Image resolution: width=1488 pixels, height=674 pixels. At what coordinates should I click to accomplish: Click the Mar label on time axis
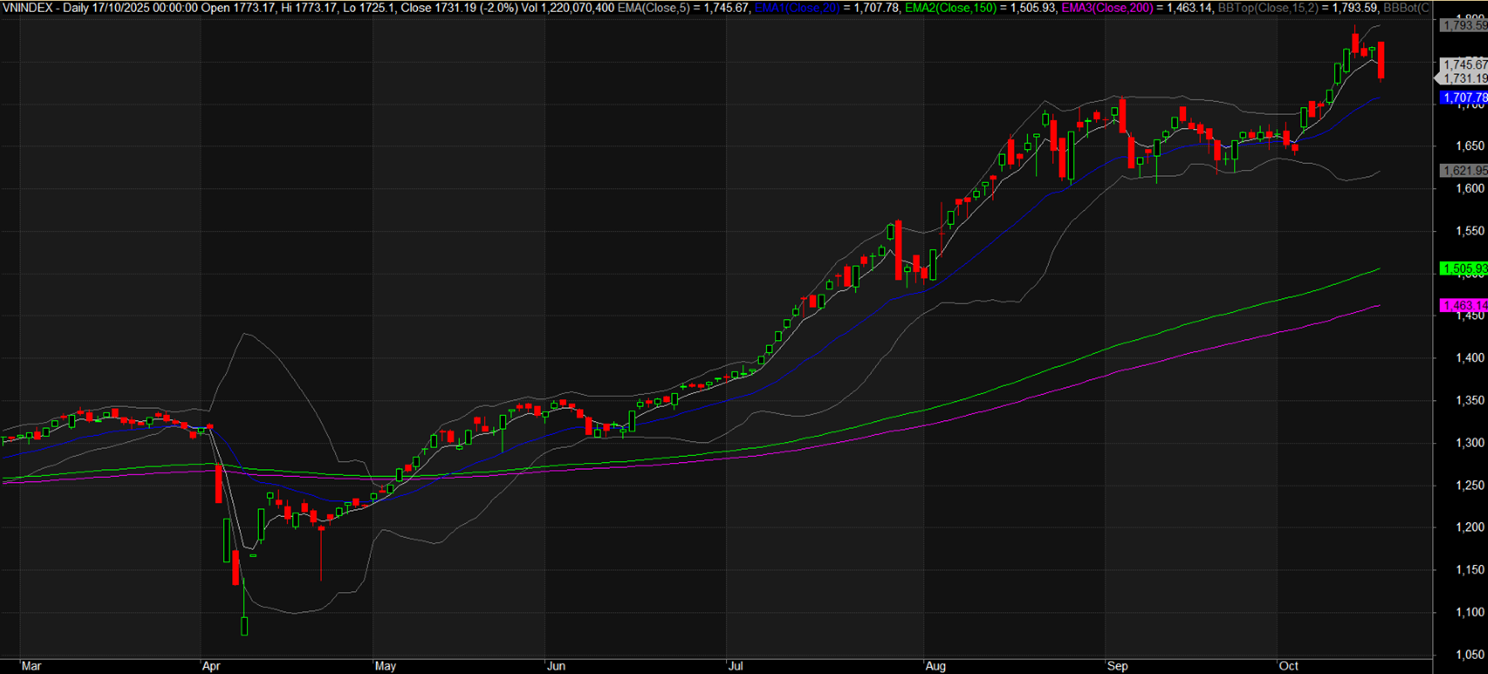31,664
